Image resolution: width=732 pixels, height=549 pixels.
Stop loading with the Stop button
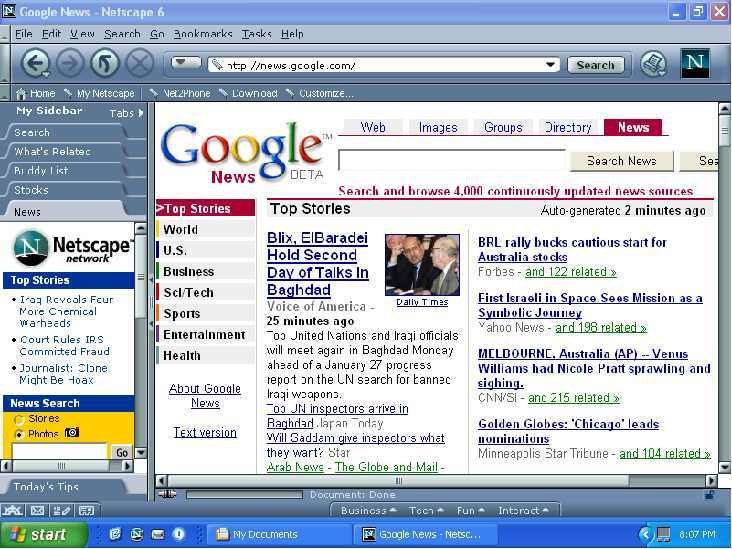click(x=140, y=63)
